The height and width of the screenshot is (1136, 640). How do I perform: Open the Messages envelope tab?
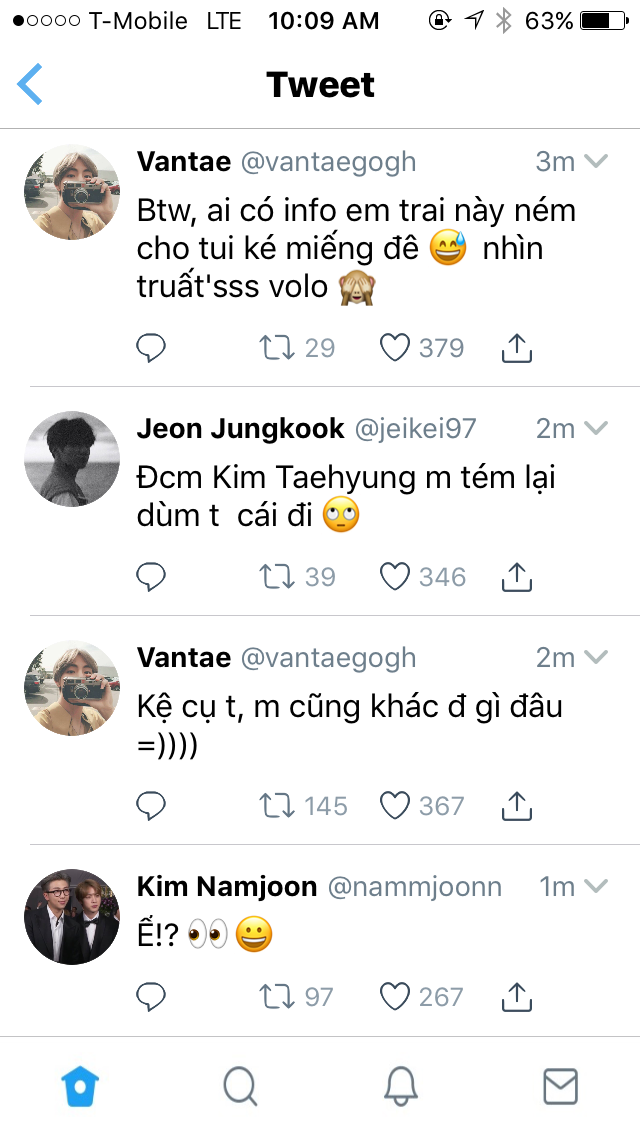[x=560, y=1085]
